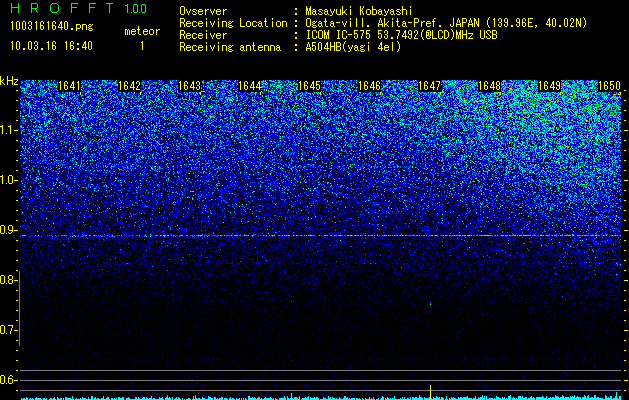Click the 0.8 kHz axis label

pyautogui.click(x=7, y=280)
